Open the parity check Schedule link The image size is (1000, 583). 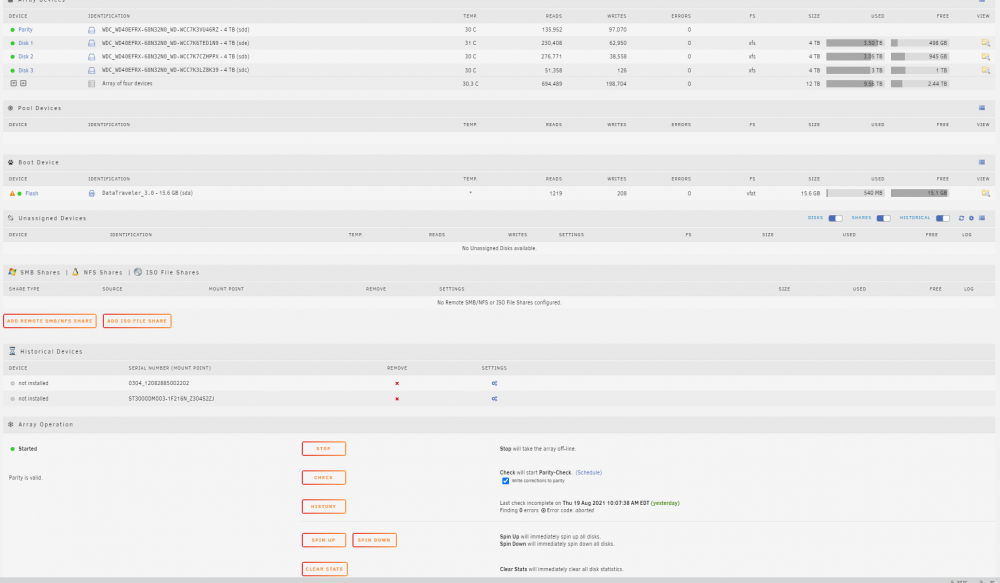coord(589,473)
